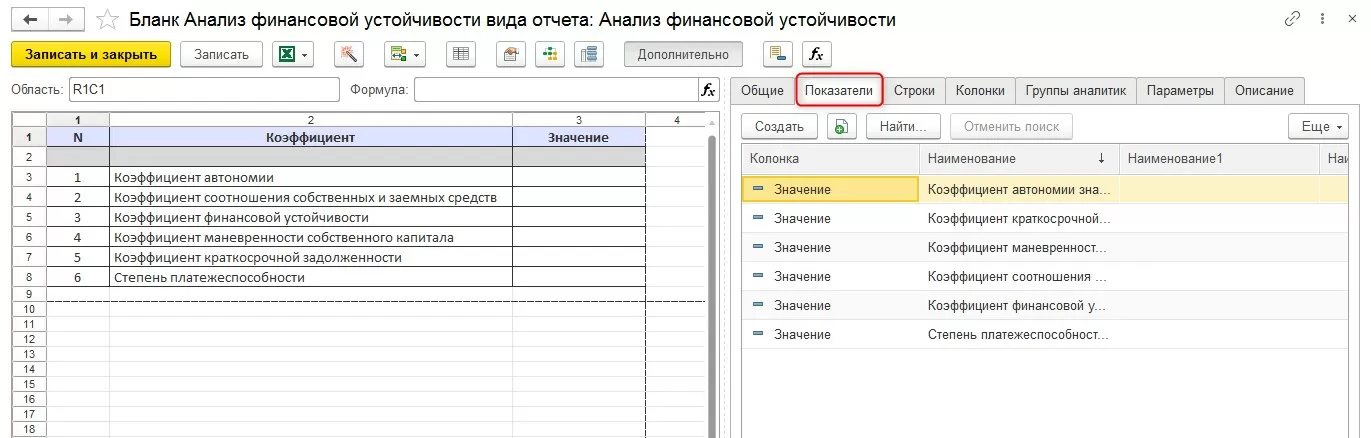The image size is (1371, 438).
Task: Click the Отменить поиск button
Action: pyautogui.click(x=1011, y=126)
